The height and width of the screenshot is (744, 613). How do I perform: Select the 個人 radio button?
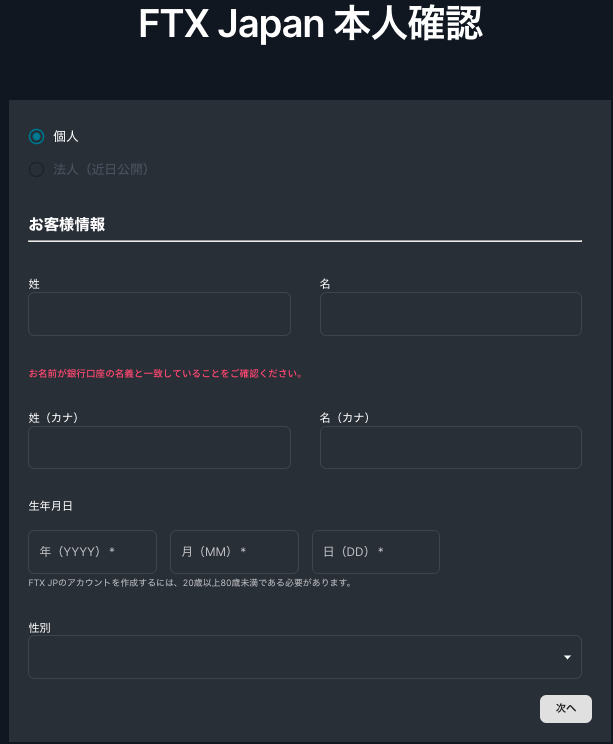coord(37,136)
